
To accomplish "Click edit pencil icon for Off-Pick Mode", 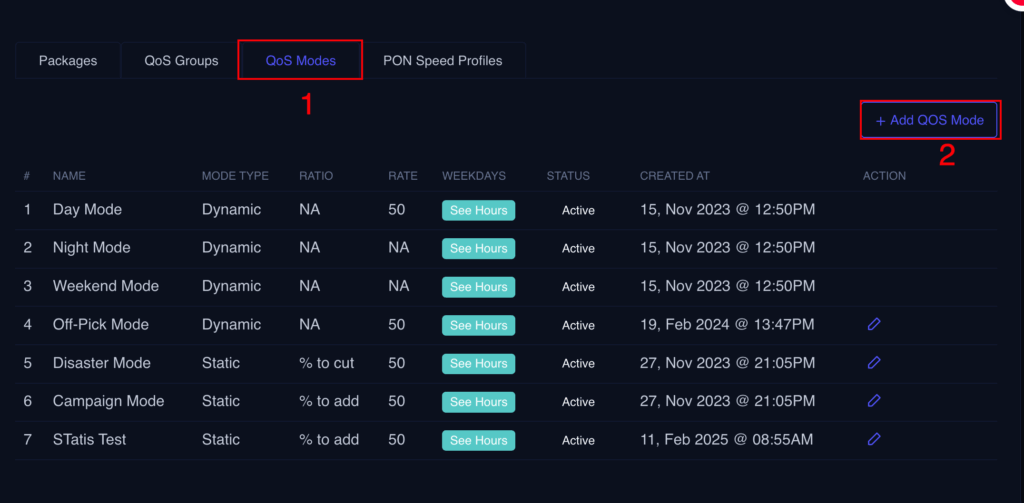I will (x=873, y=324).
